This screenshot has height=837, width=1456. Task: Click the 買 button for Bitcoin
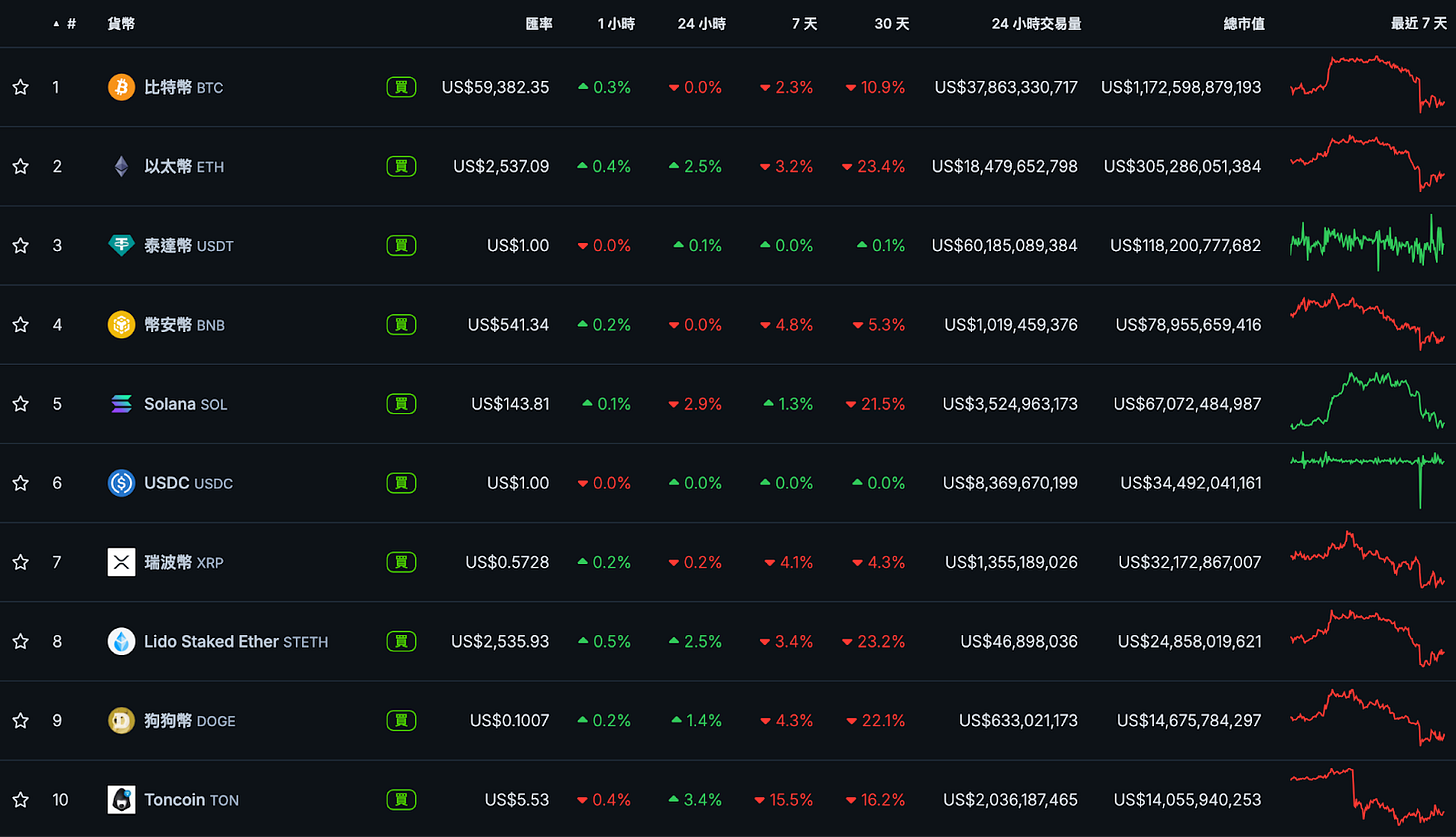coord(401,87)
